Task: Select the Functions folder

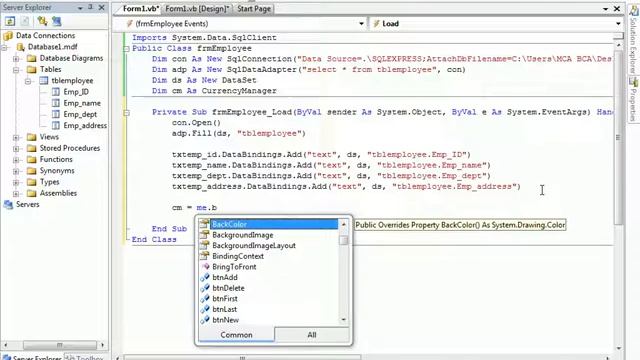Action: click(x=56, y=159)
